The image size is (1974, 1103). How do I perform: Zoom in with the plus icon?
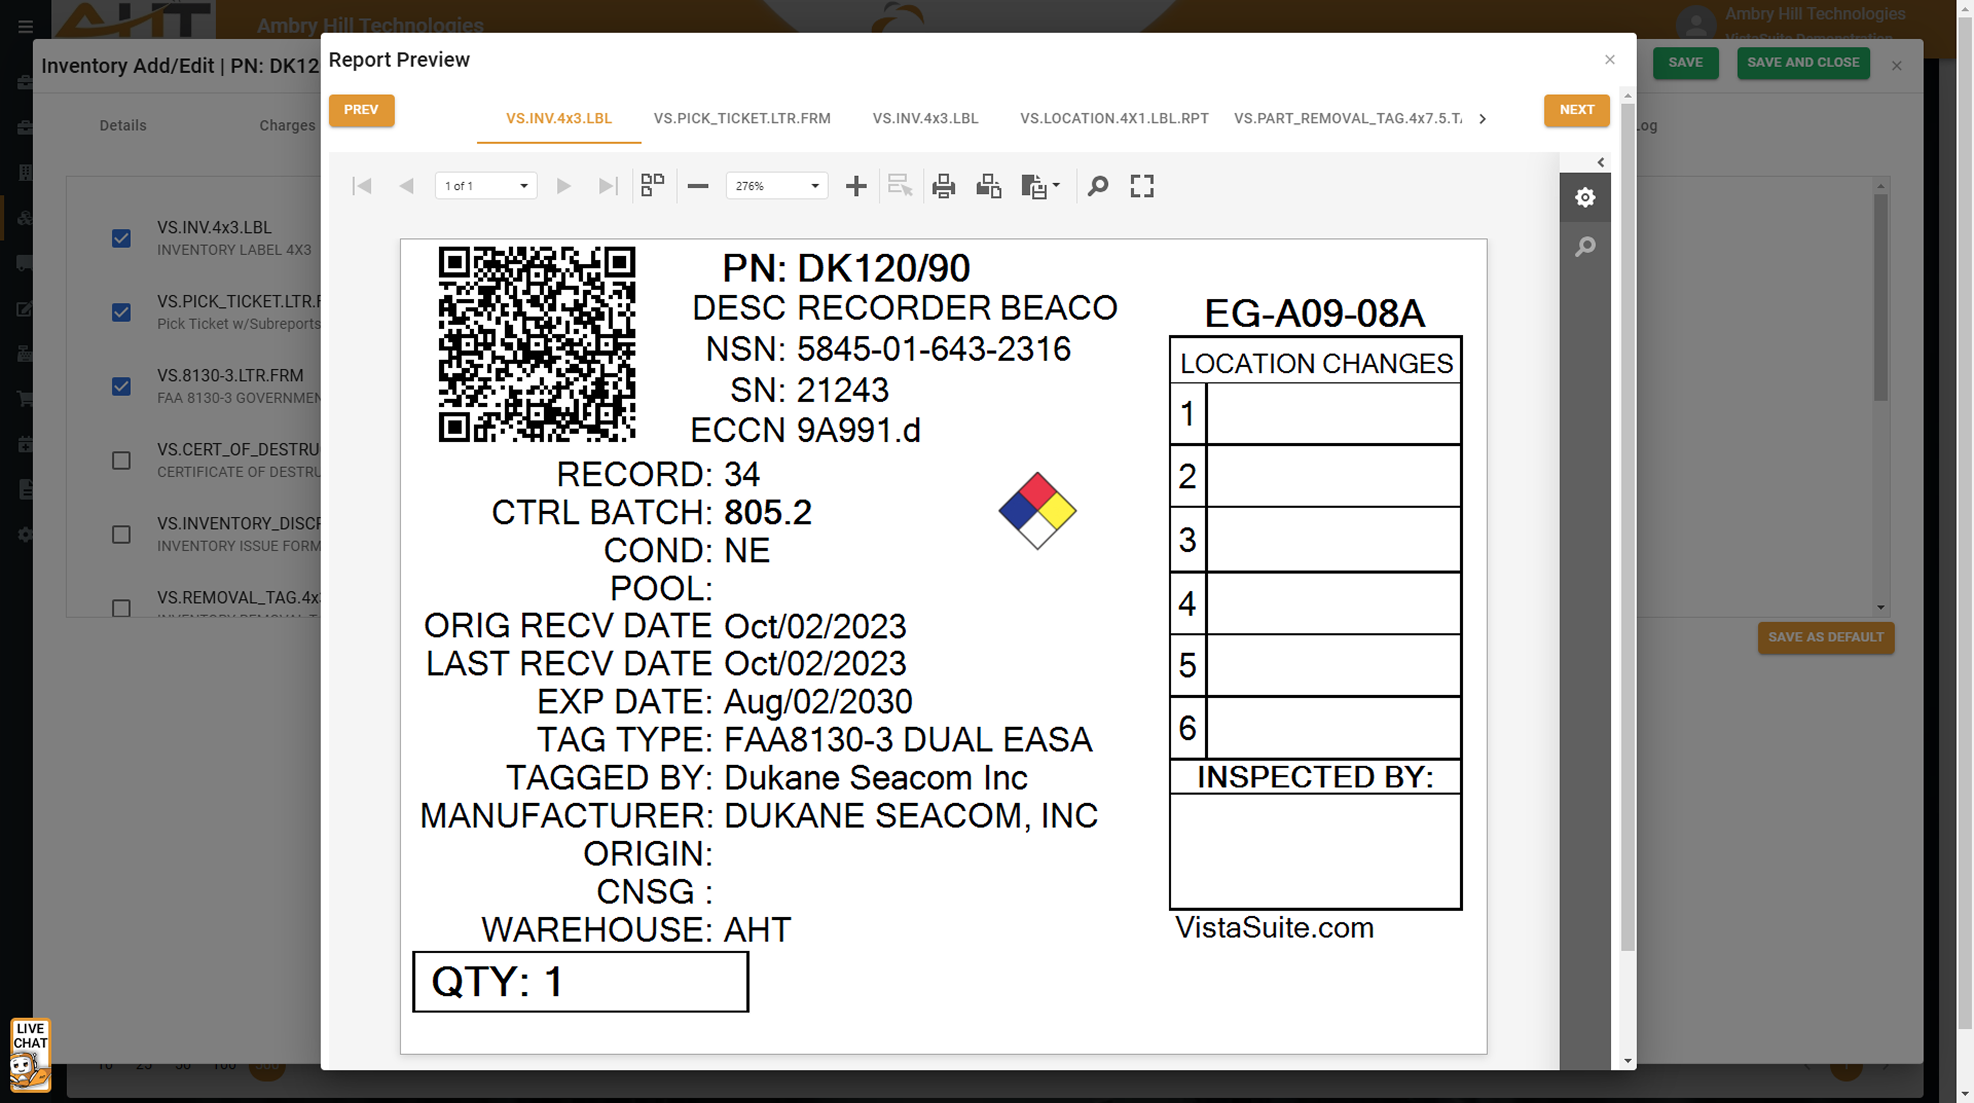[x=856, y=186]
